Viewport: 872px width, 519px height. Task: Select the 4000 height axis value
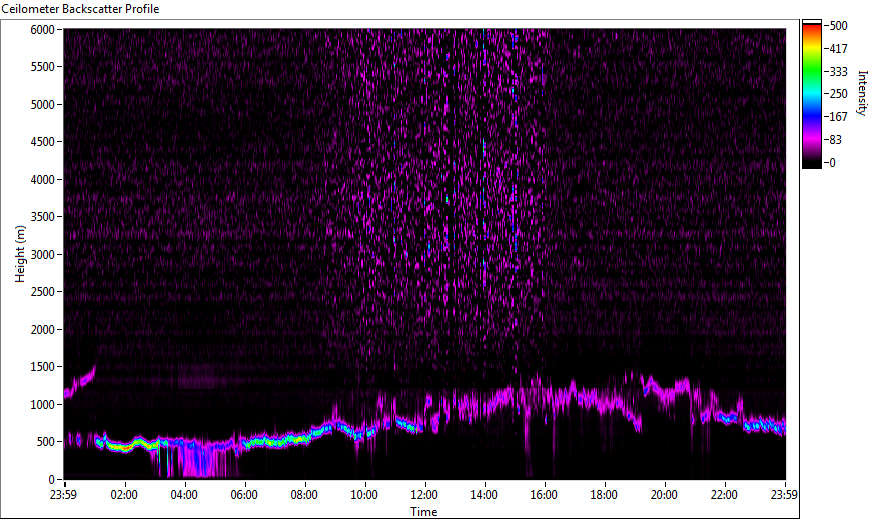(42, 180)
